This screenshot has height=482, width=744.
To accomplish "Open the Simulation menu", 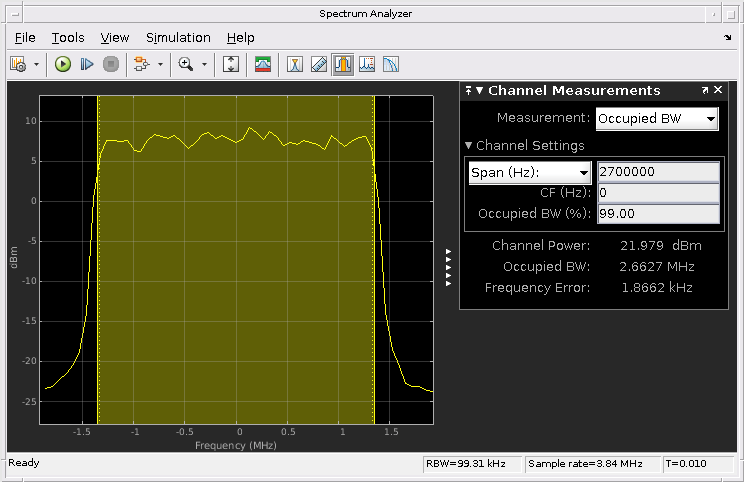I will coord(178,37).
